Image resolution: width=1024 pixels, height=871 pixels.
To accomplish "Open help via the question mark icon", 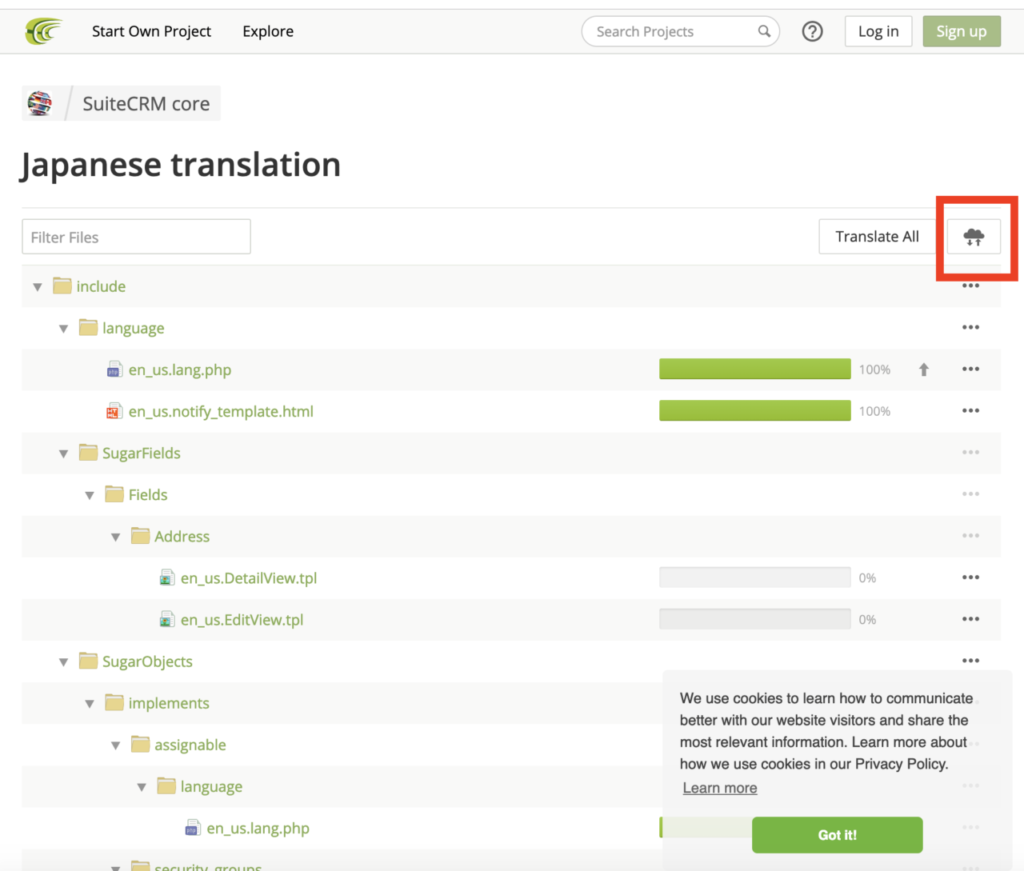I will click(812, 31).
